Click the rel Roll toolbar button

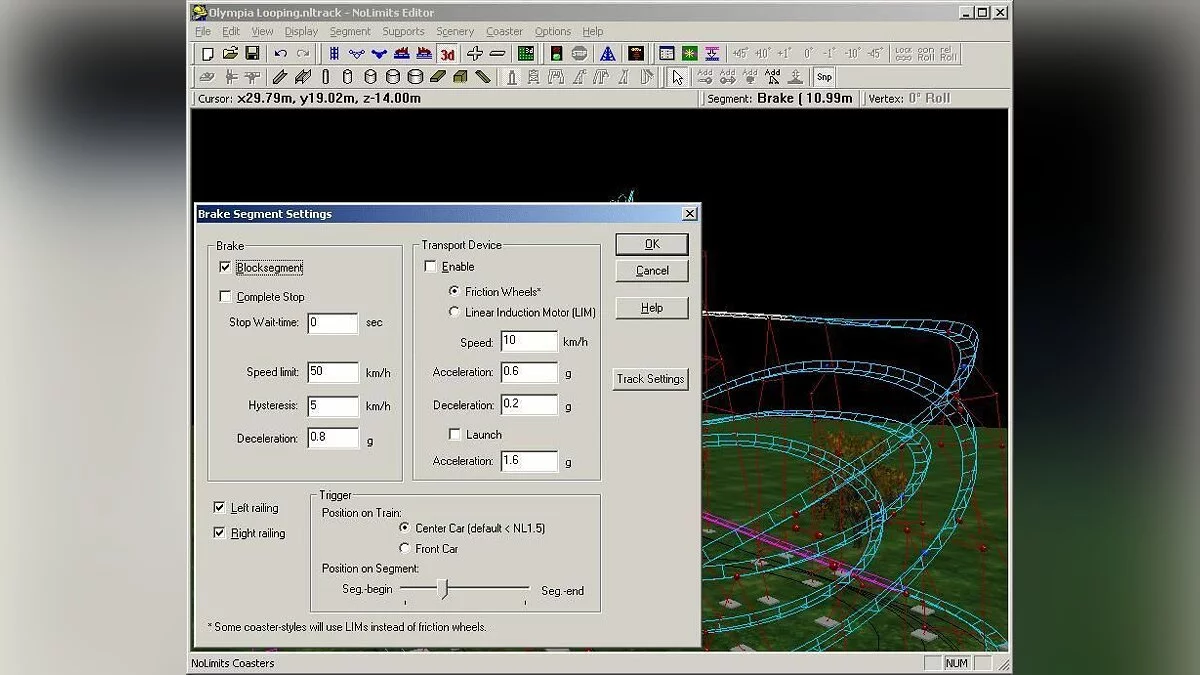coord(948,53)
